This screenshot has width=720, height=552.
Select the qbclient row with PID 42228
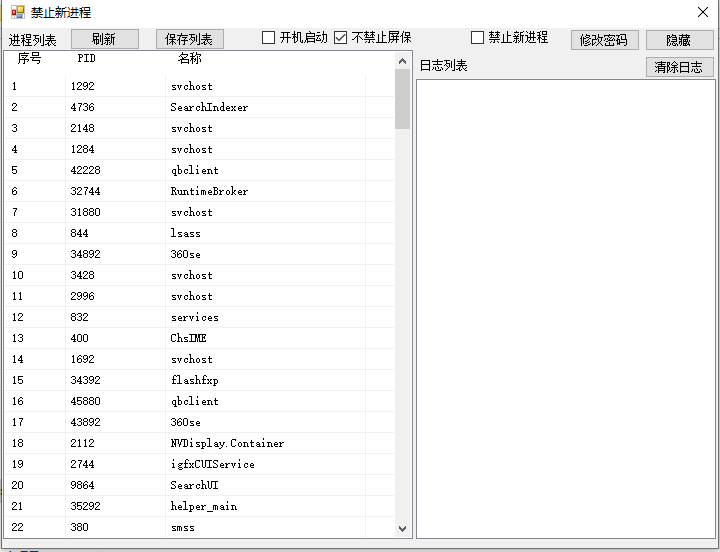200,170
